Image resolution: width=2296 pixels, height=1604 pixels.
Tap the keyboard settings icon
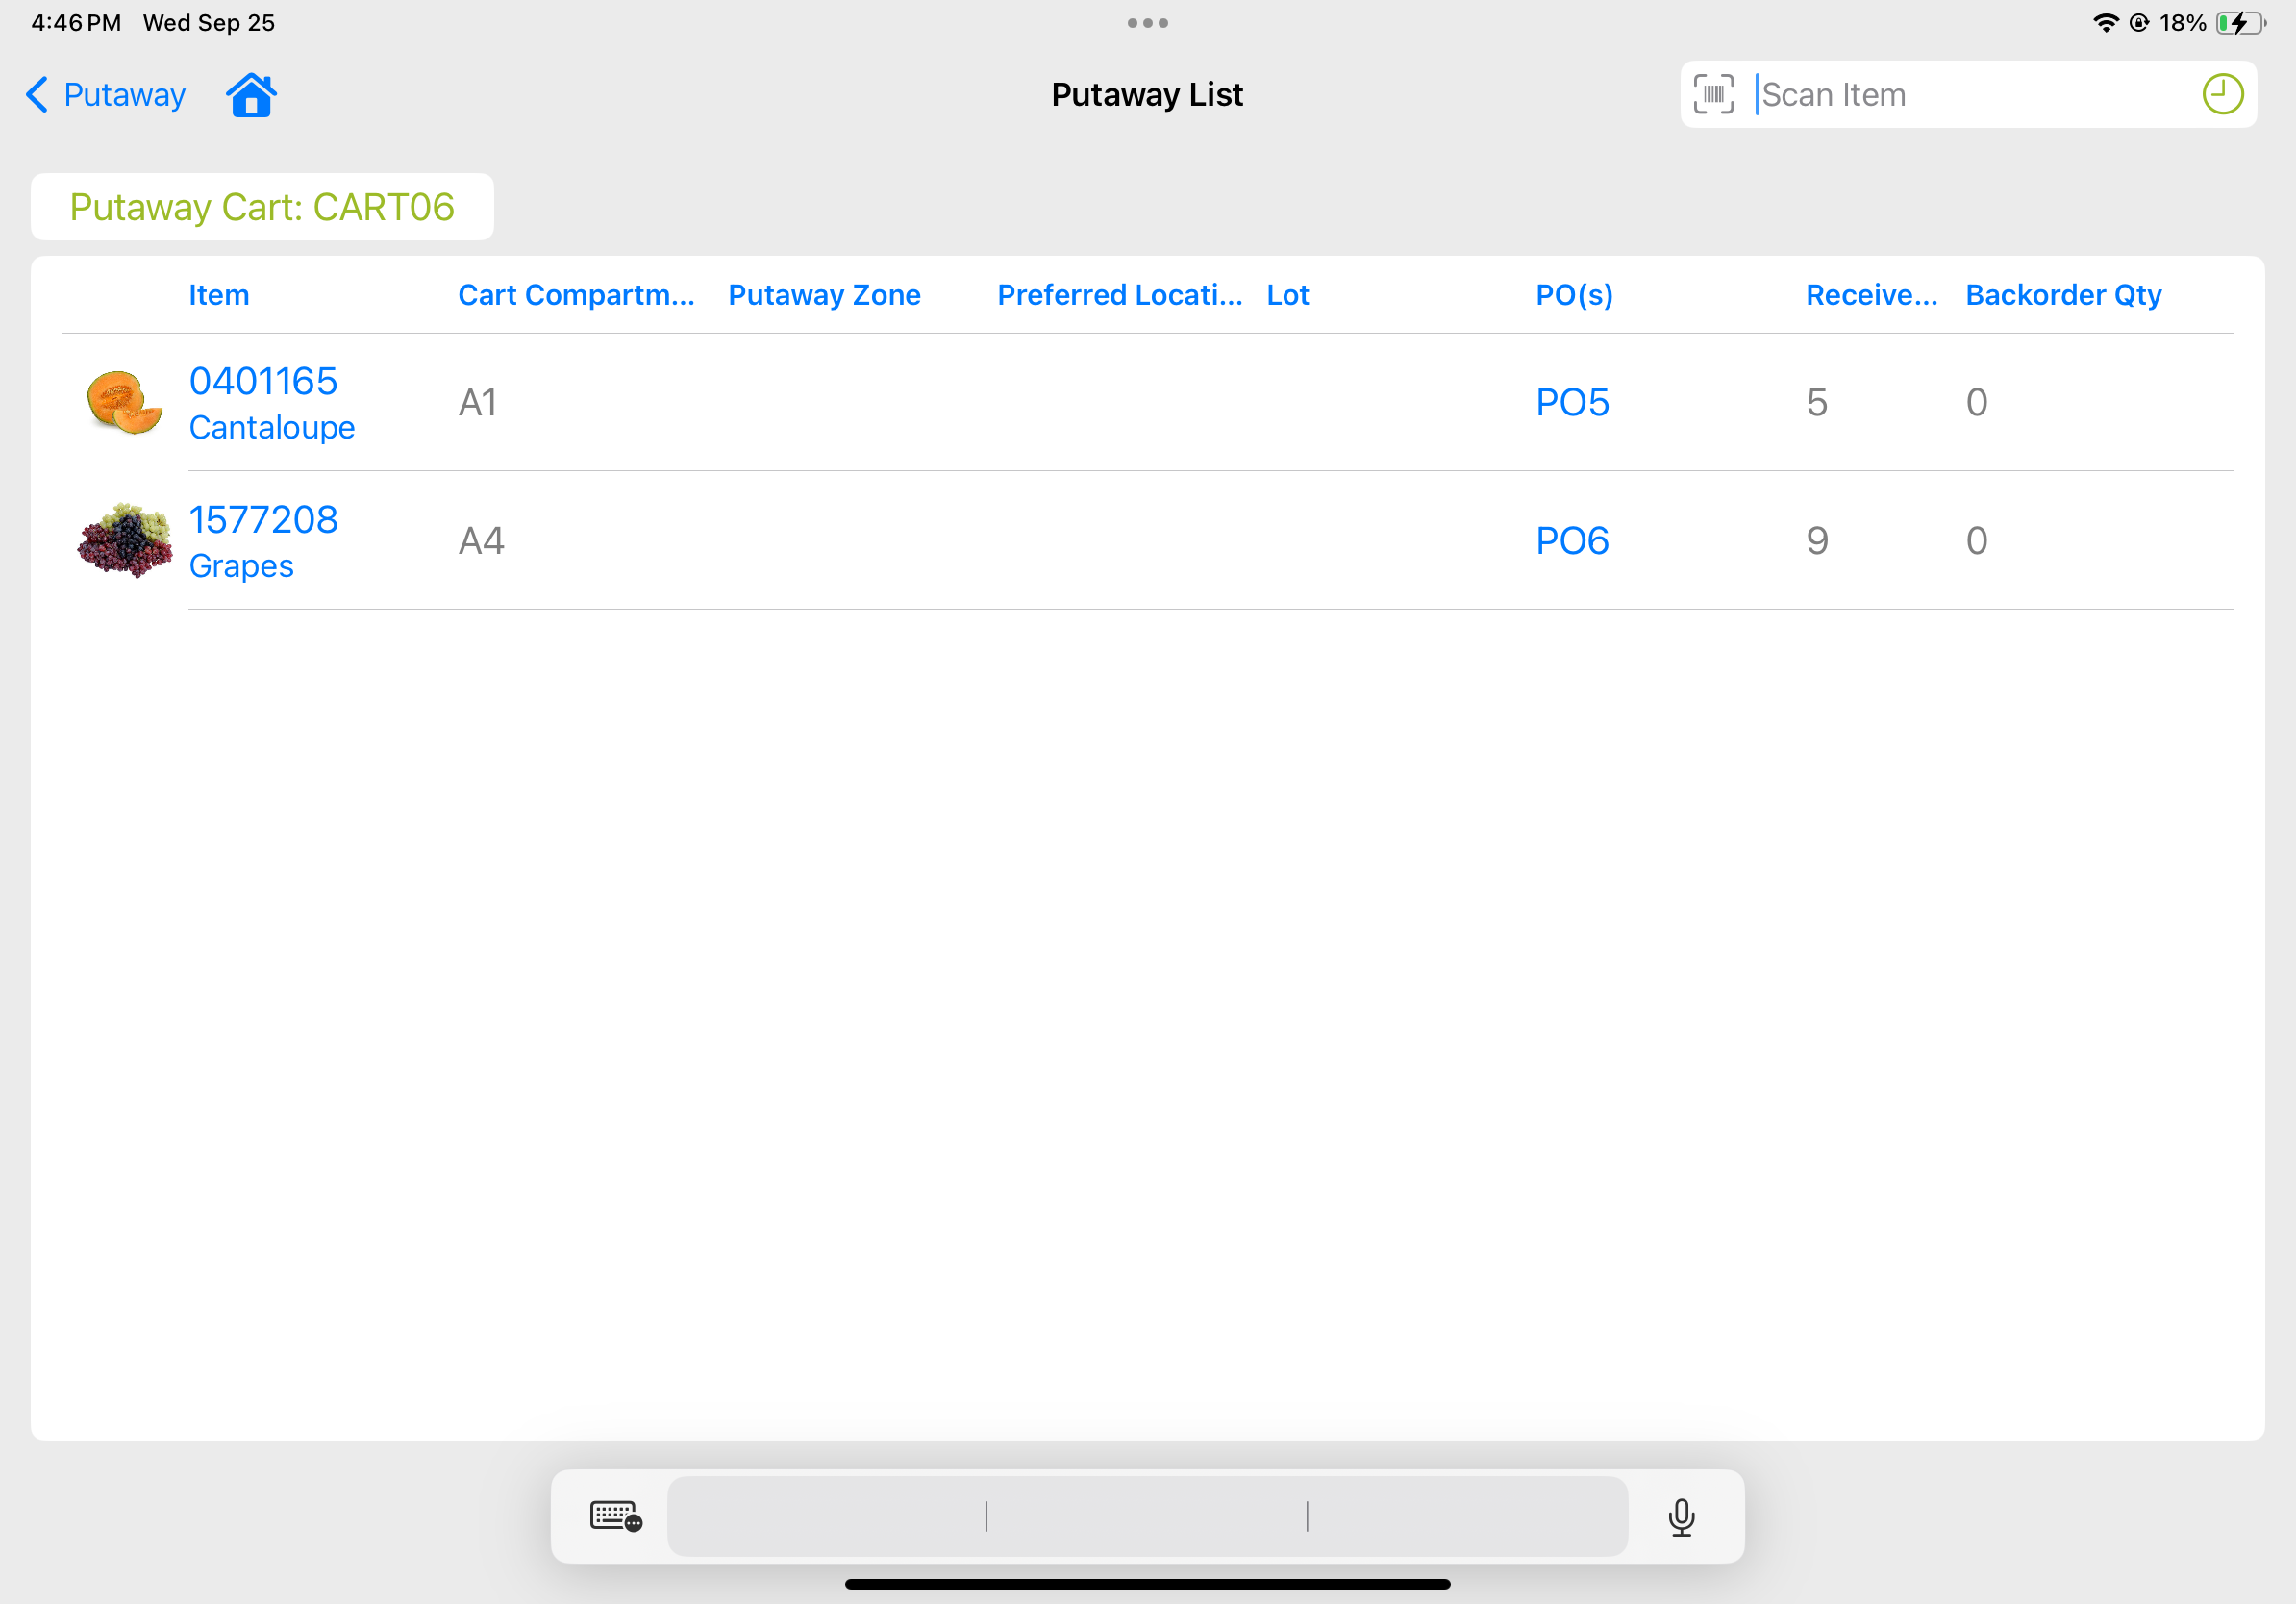[x=615, y=1516]
